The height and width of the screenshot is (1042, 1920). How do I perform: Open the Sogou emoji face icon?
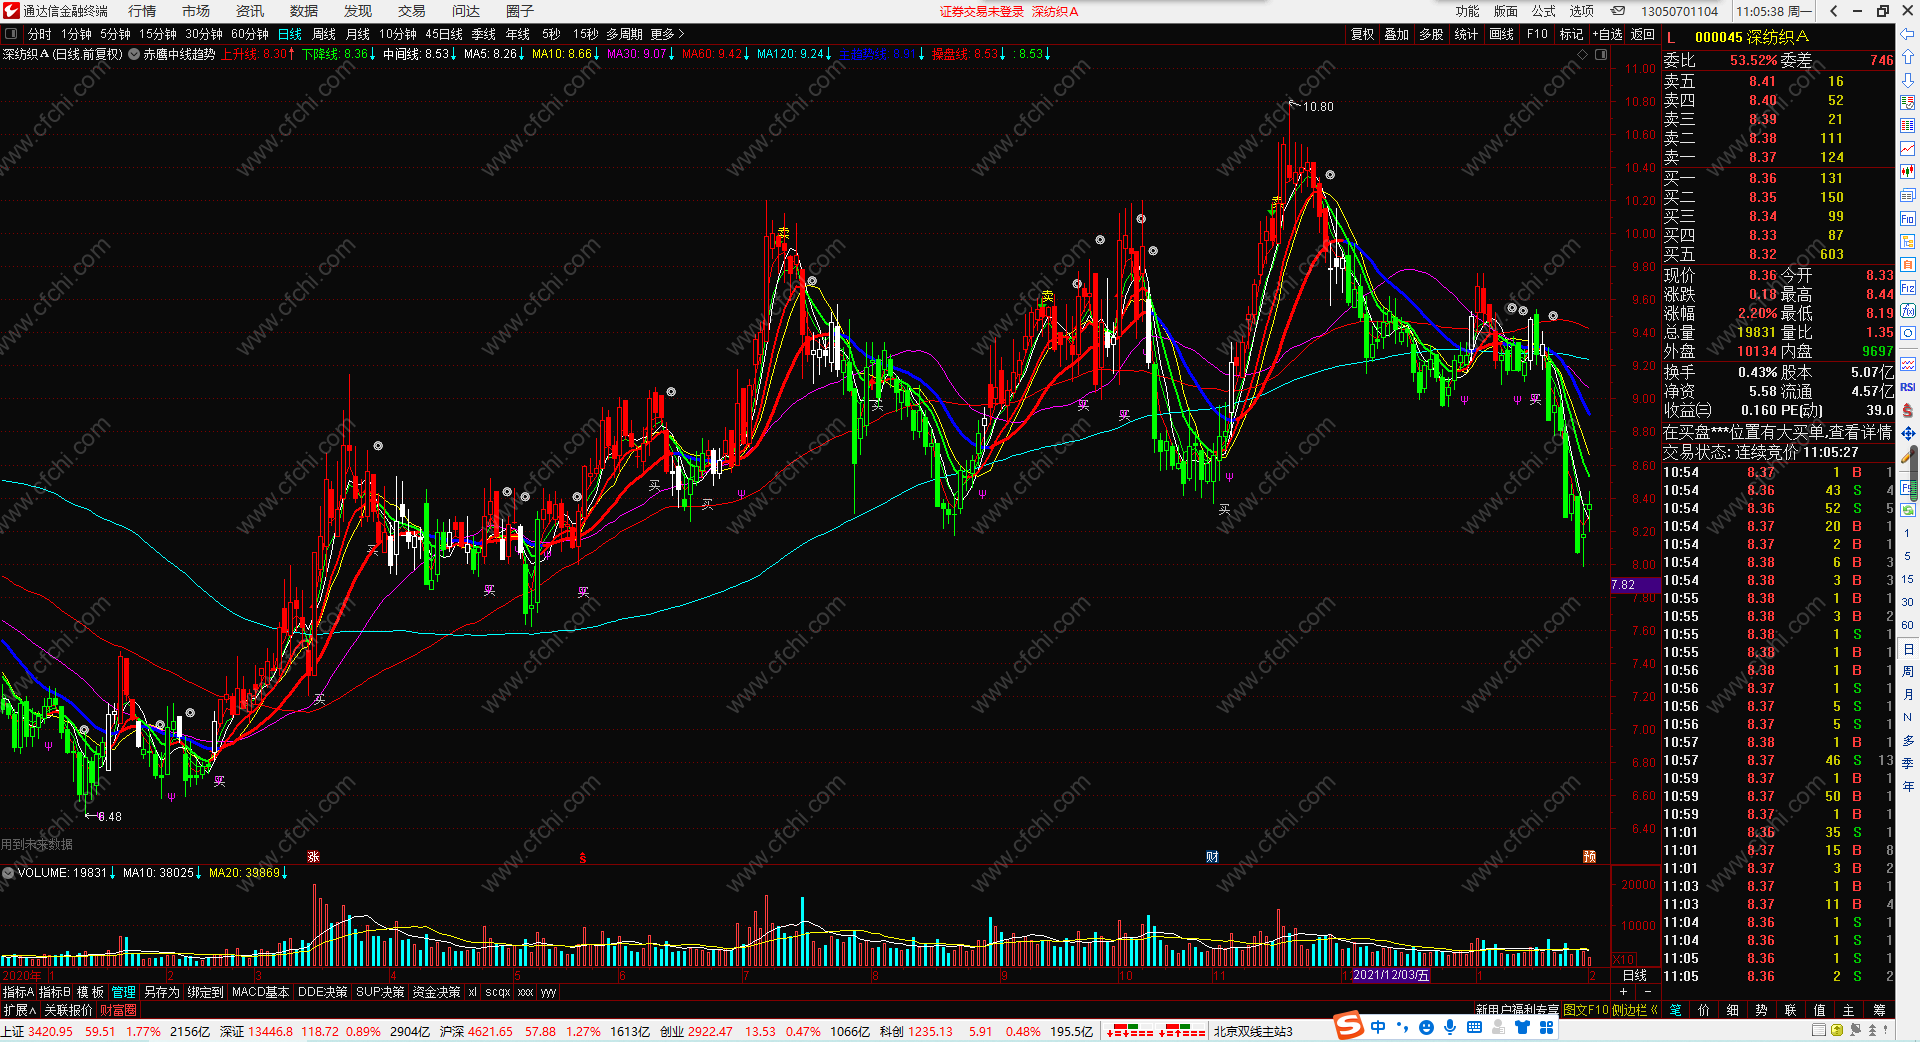[x=1426, y=1027]
